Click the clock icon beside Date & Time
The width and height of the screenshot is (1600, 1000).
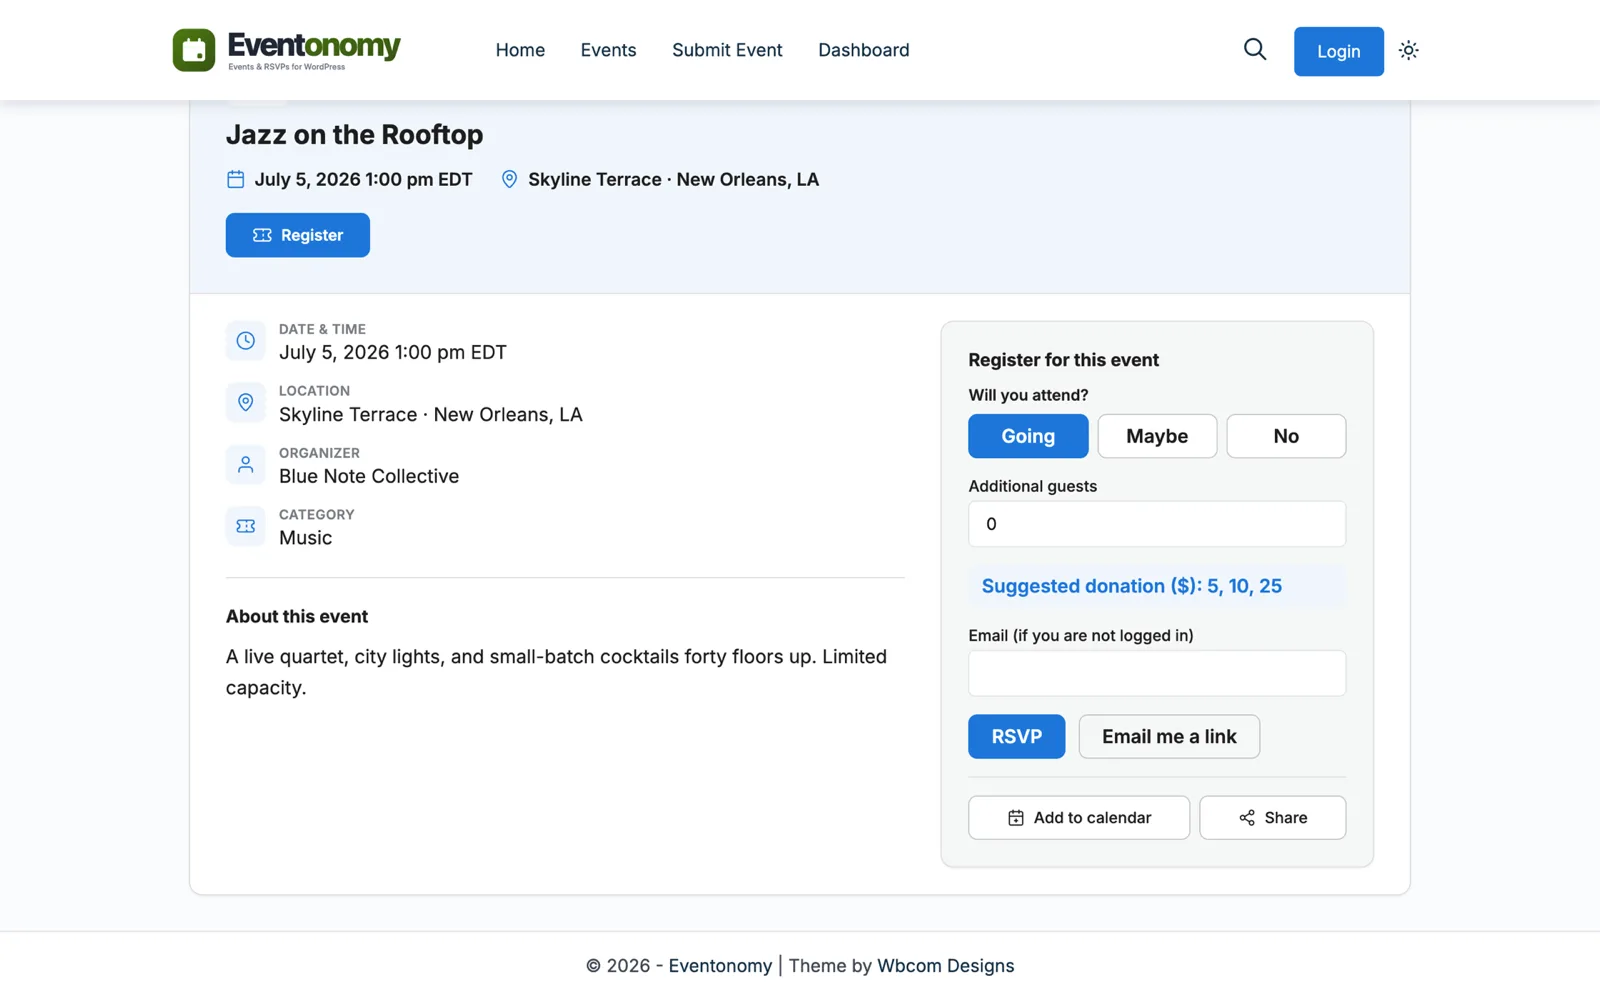pyautogui.click(x=245, y=341)
